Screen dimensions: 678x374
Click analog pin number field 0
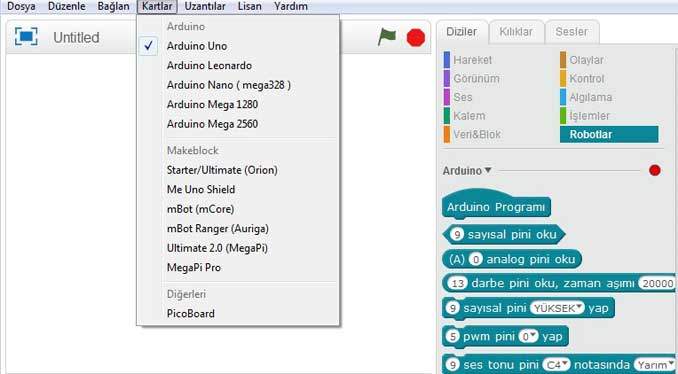point(476,259)
